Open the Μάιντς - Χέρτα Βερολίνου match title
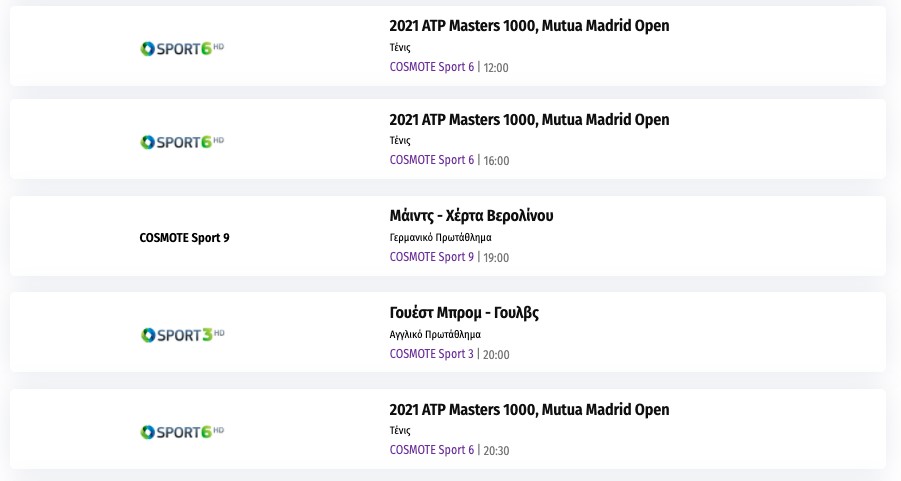Image resolution: width=901 pixels, height=481 pixels. point(471,216)
